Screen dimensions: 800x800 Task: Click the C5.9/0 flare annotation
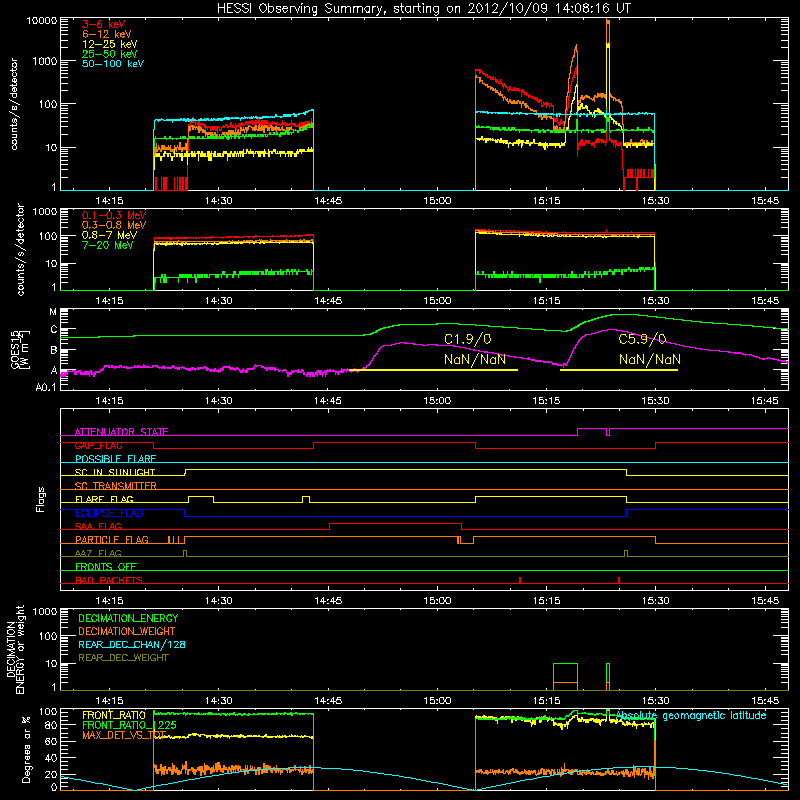[642, 339]
